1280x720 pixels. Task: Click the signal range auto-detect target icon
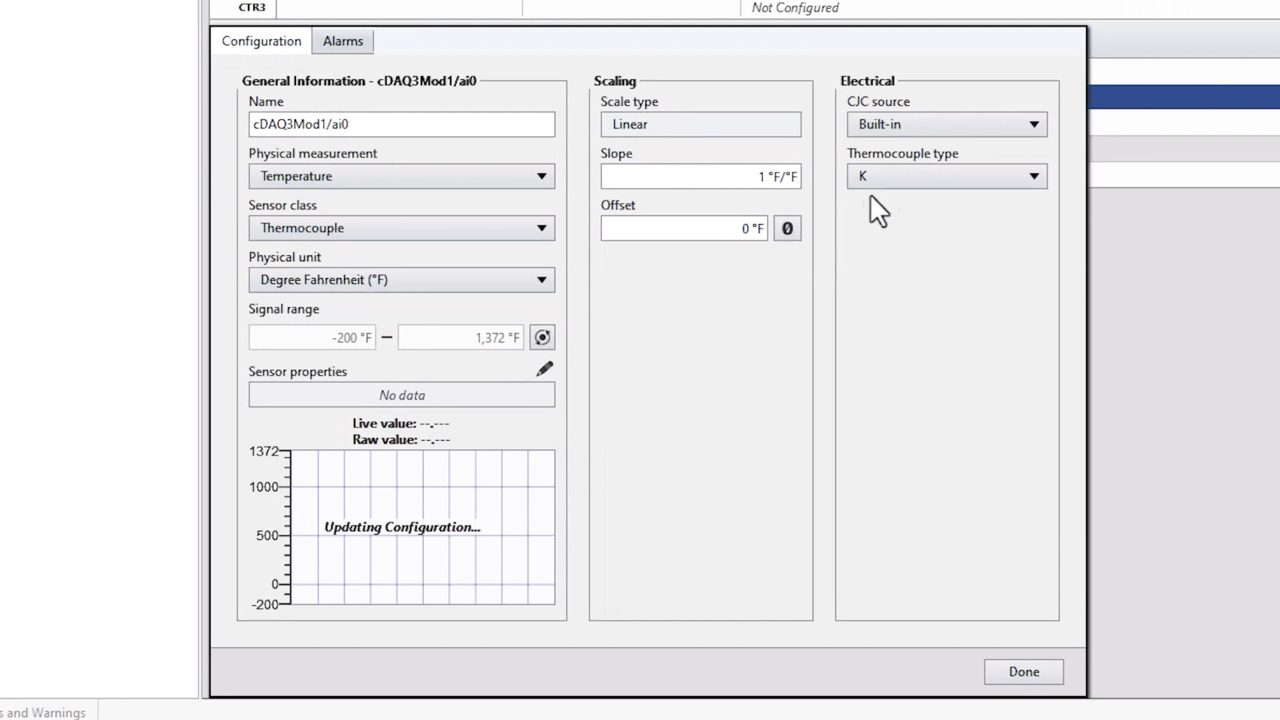(x=542, y=338)
